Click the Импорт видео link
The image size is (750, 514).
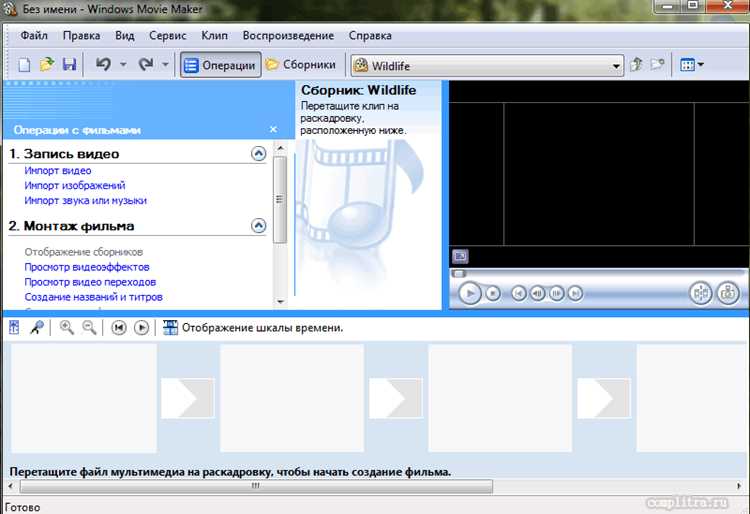tap(58, 171)
